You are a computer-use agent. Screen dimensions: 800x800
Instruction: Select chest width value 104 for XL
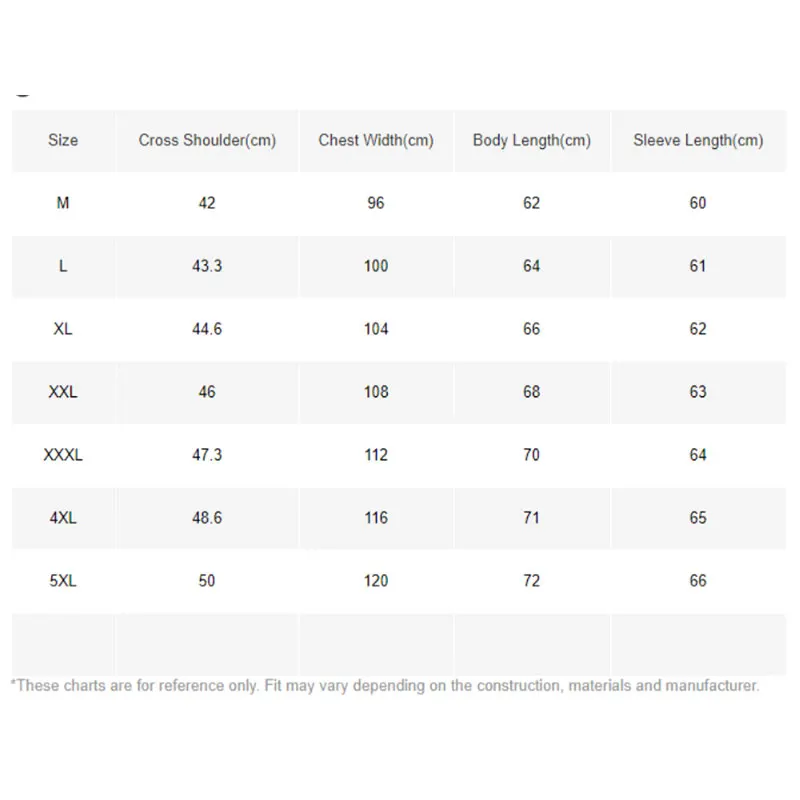(376, 329)
